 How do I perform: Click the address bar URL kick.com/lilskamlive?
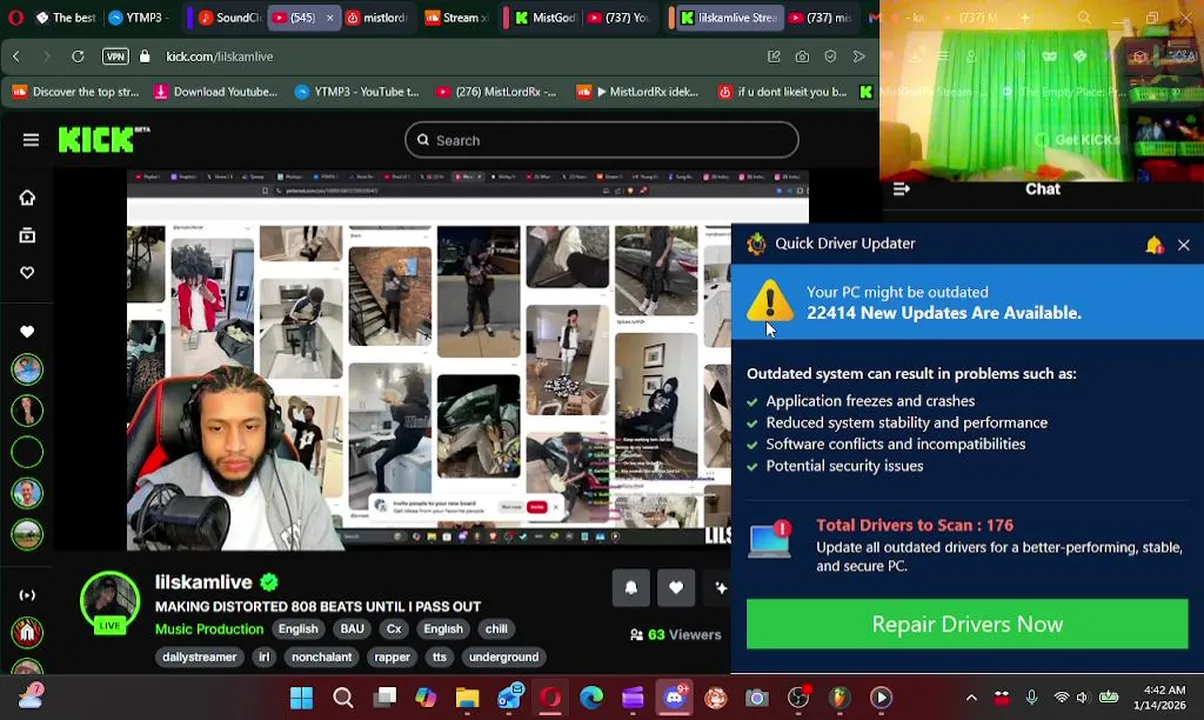(219, 57)
